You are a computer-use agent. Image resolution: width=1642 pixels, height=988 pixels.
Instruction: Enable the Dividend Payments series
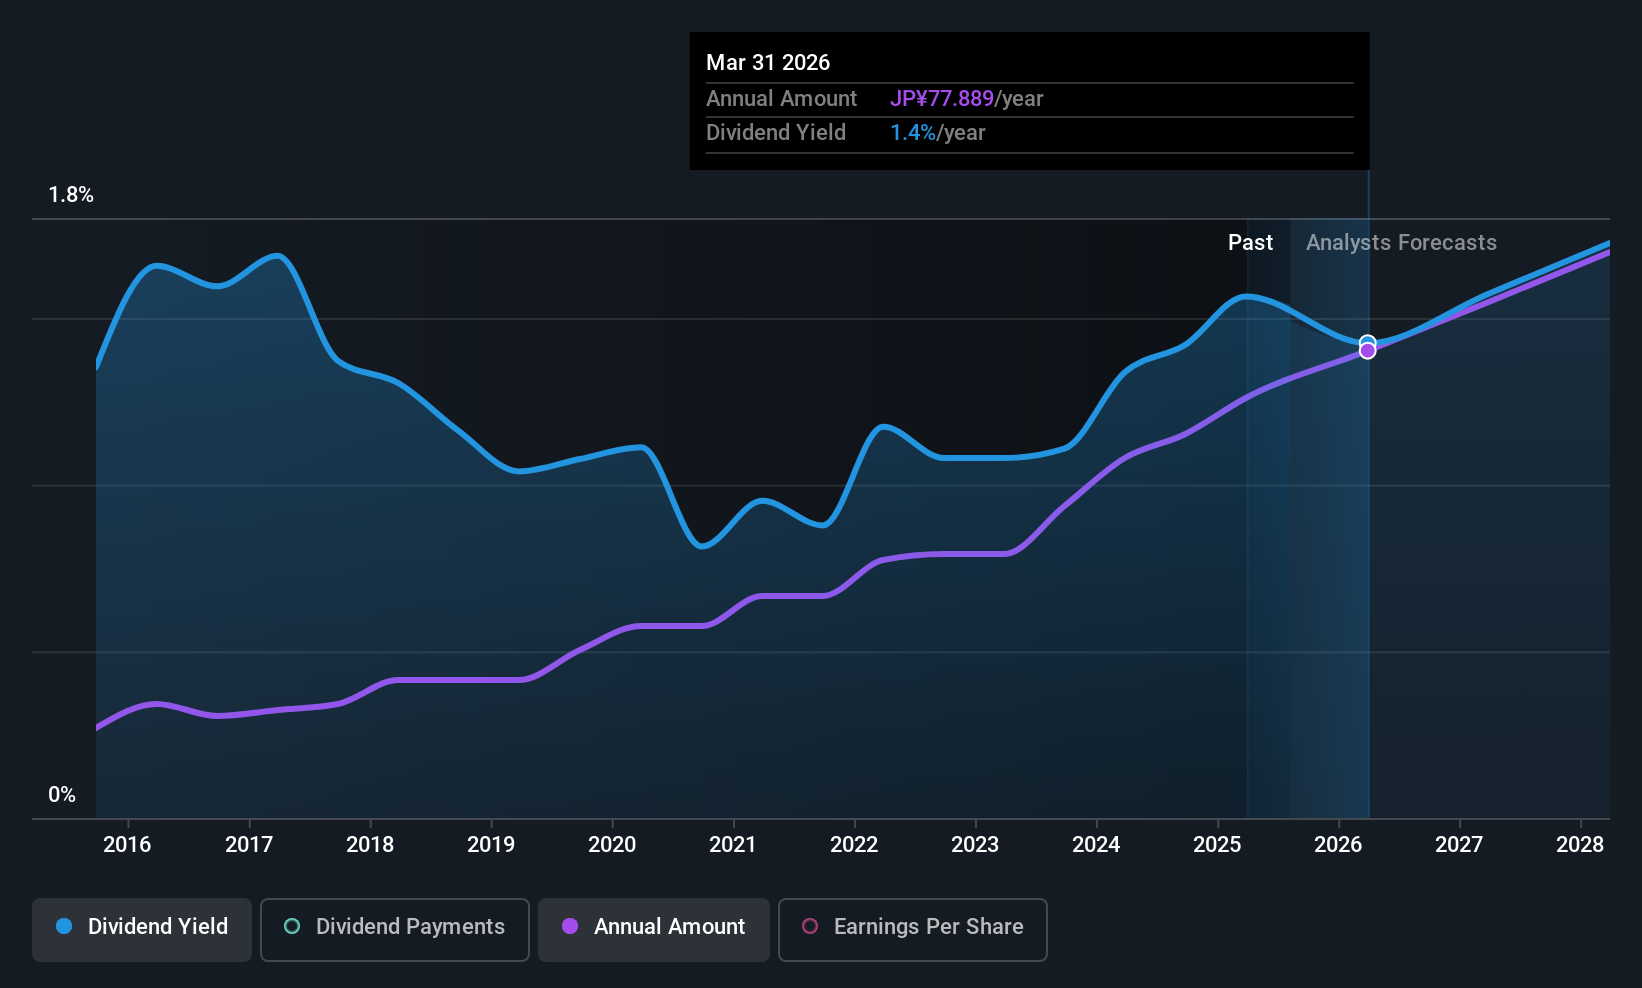[395, 929]
